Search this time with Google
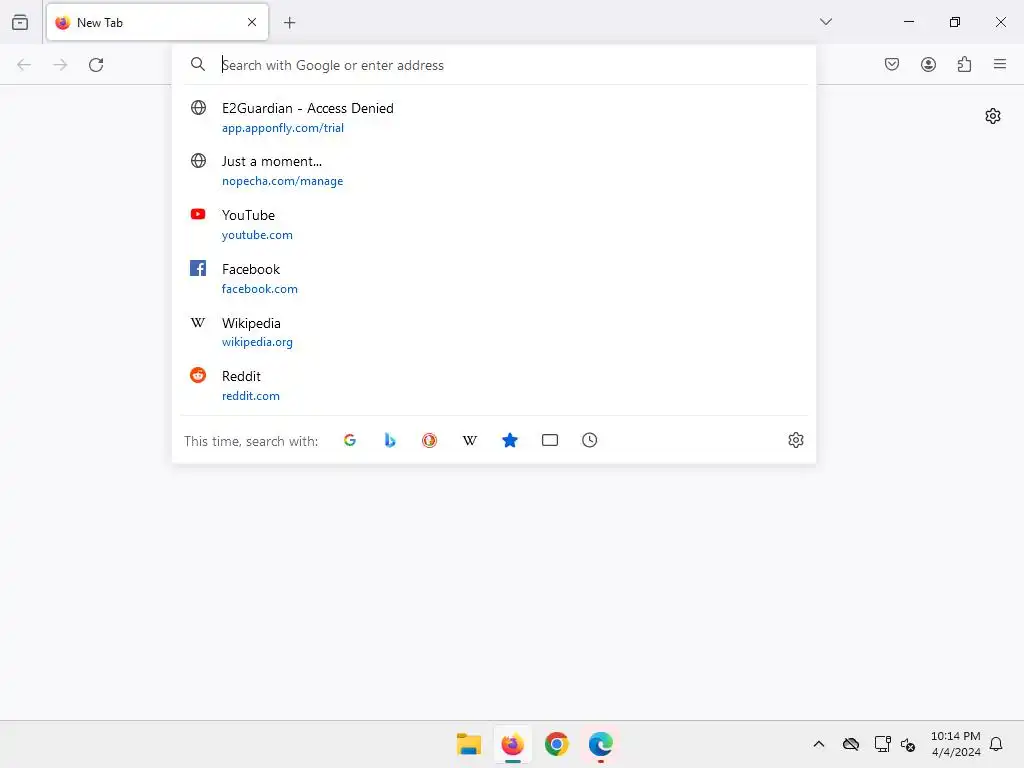The image size is (1024, 768). (350, 440)
